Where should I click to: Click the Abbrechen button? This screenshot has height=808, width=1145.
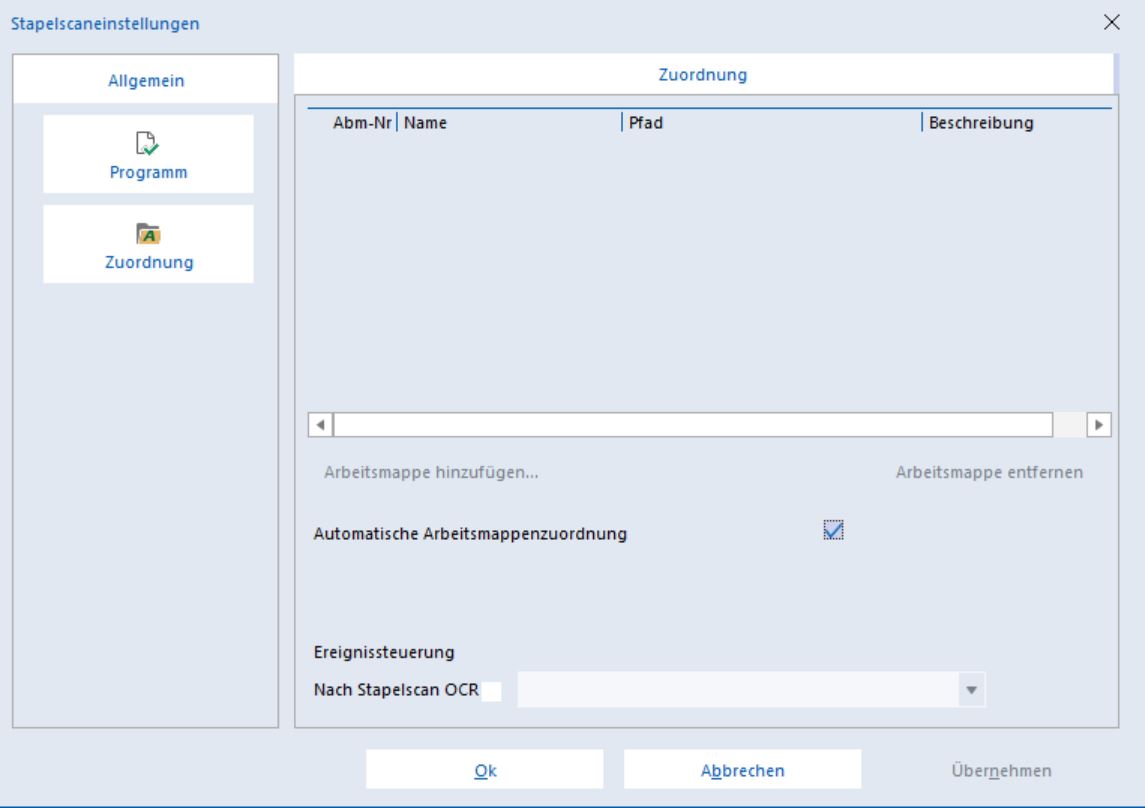point(743,769)
